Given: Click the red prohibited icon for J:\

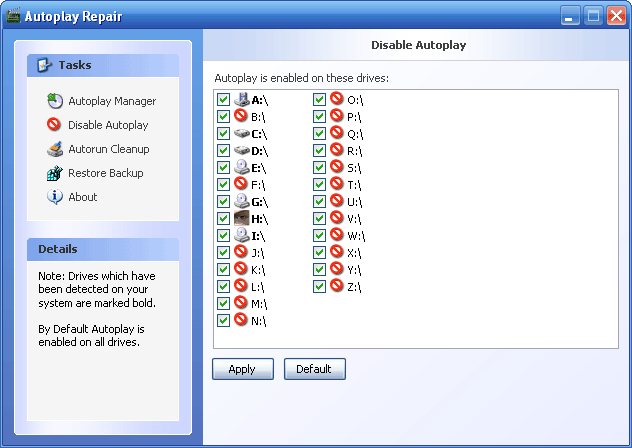Looking at the screenshot, I should pos(241,252).
